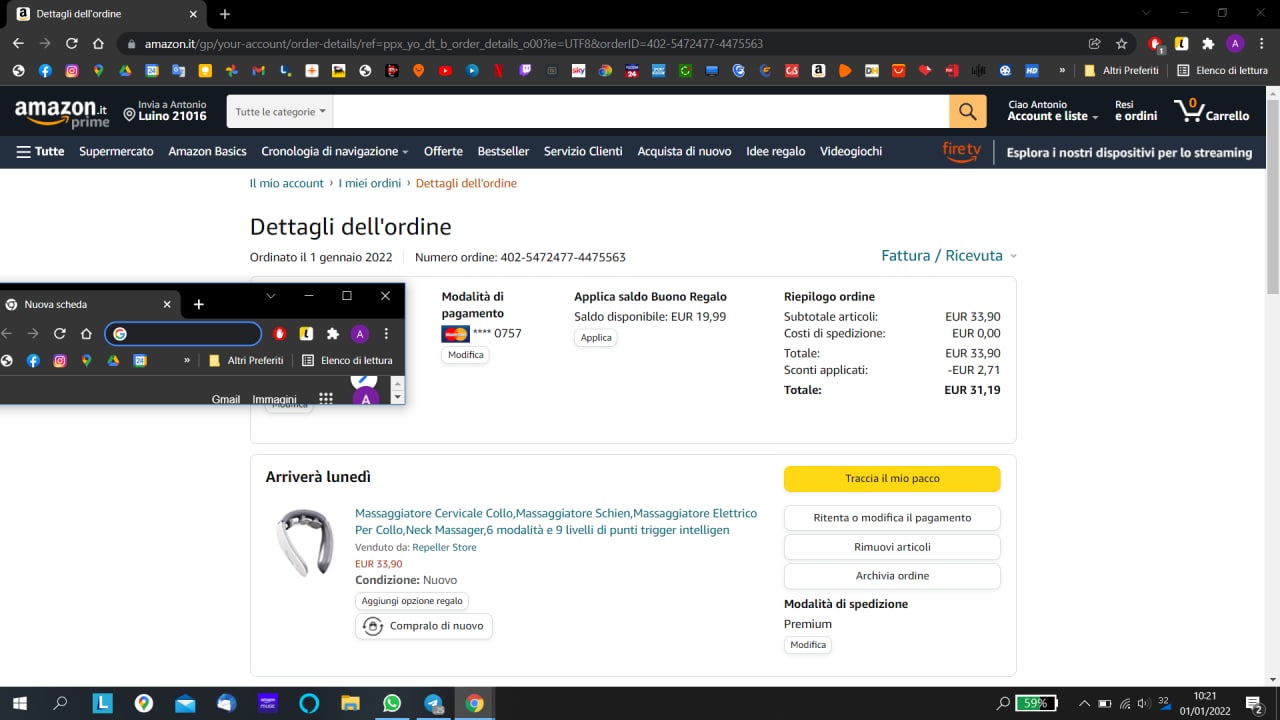Open the Chrome extensions puzzle icon

point(1208,44)
